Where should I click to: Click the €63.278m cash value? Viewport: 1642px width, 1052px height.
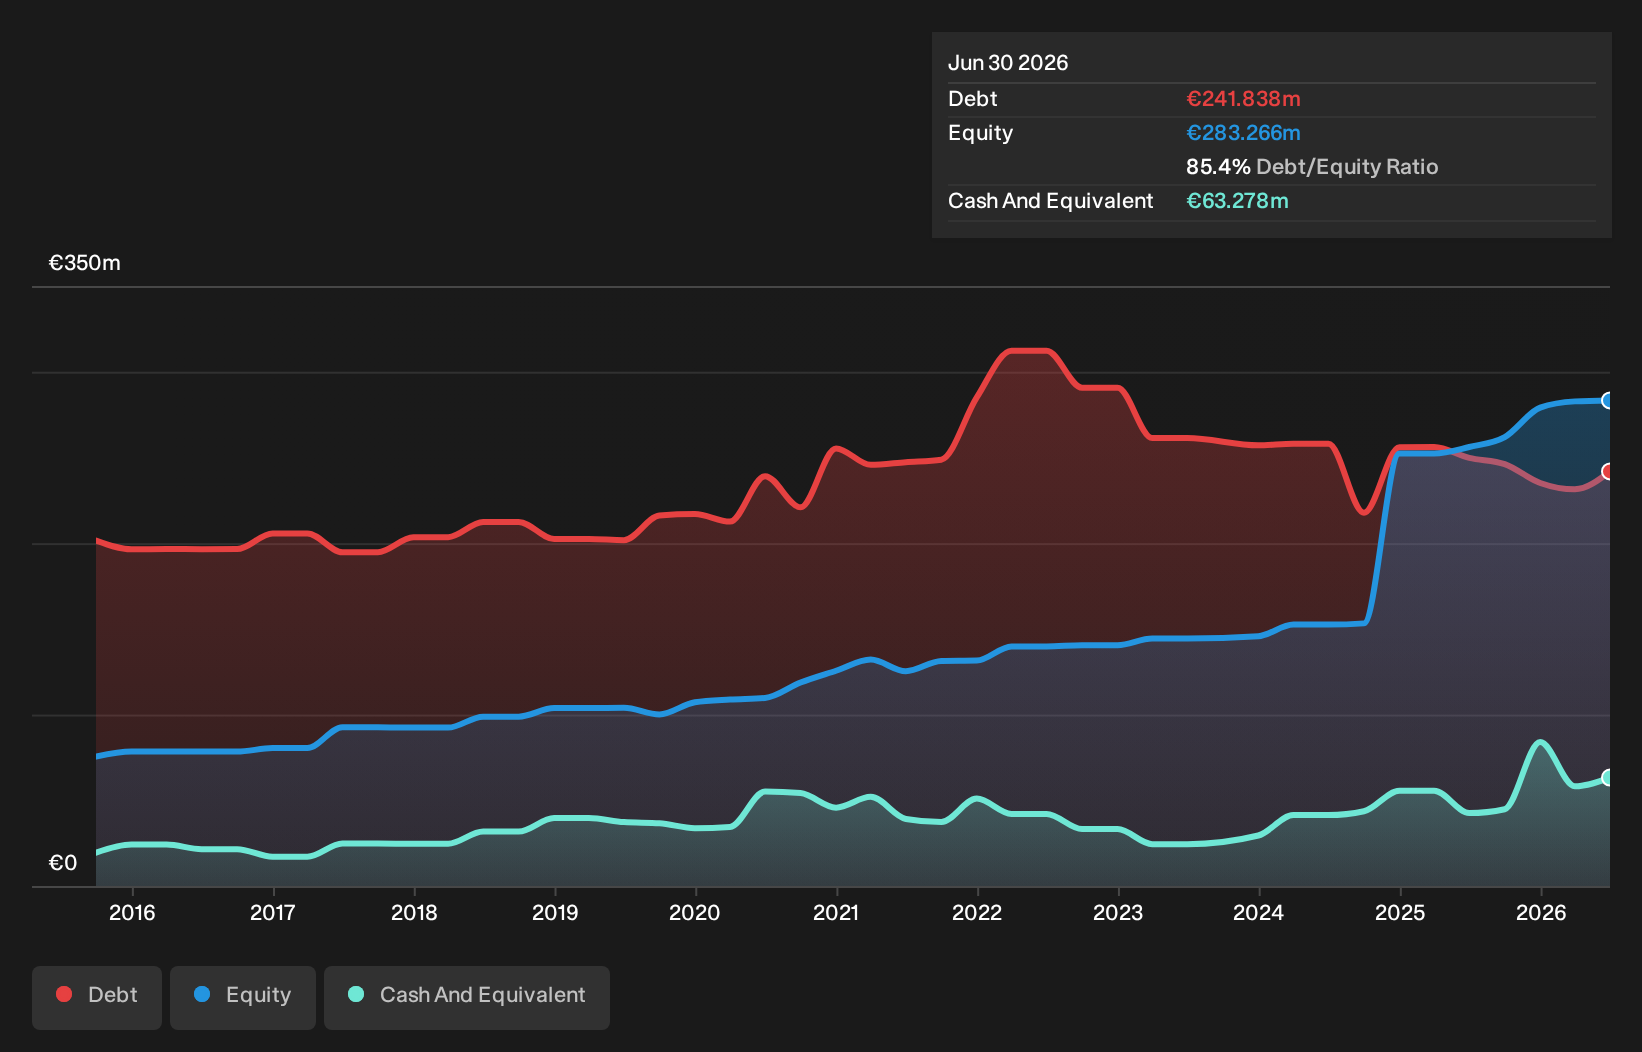coord(1237,201)
